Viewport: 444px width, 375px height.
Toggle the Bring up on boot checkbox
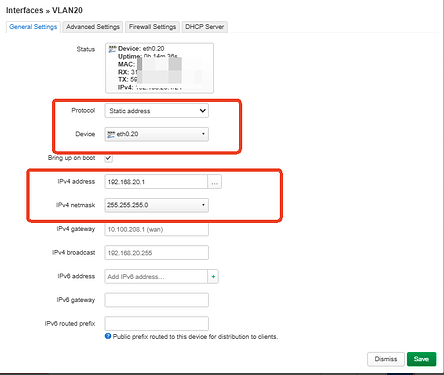pos(108,158)
